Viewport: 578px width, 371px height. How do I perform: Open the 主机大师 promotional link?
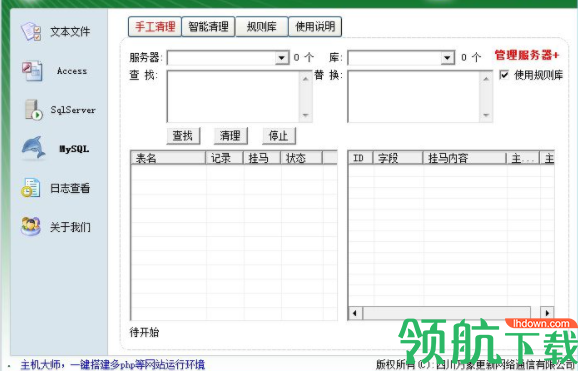[112, 365]
